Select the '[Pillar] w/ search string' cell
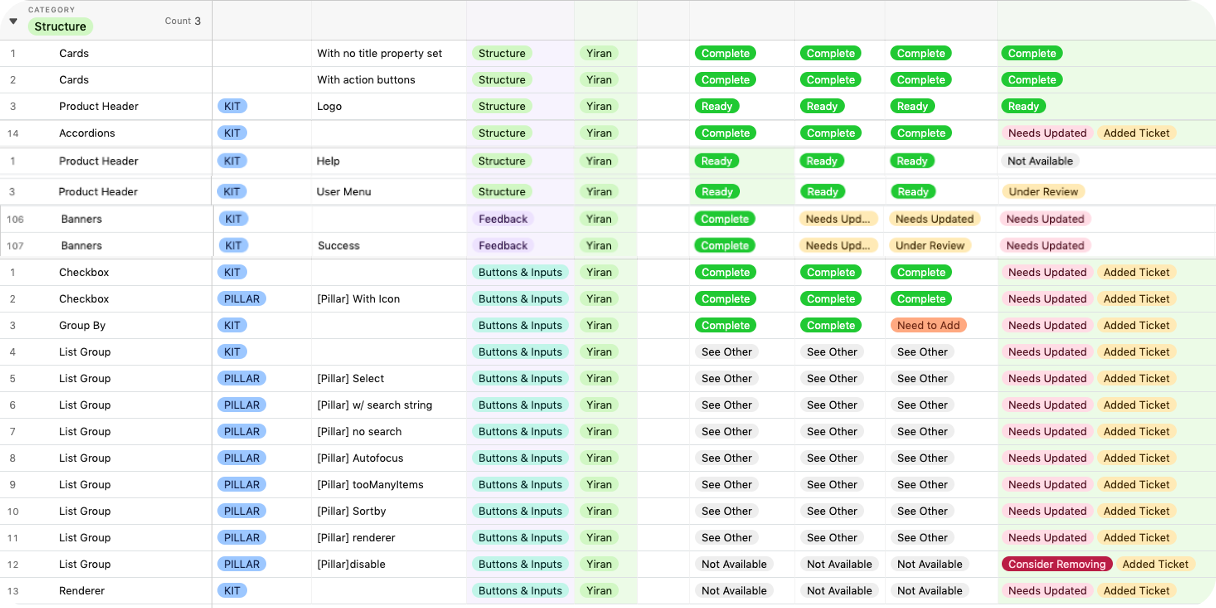This screenshot has height=608, width=1216. [x=389, y=405]
